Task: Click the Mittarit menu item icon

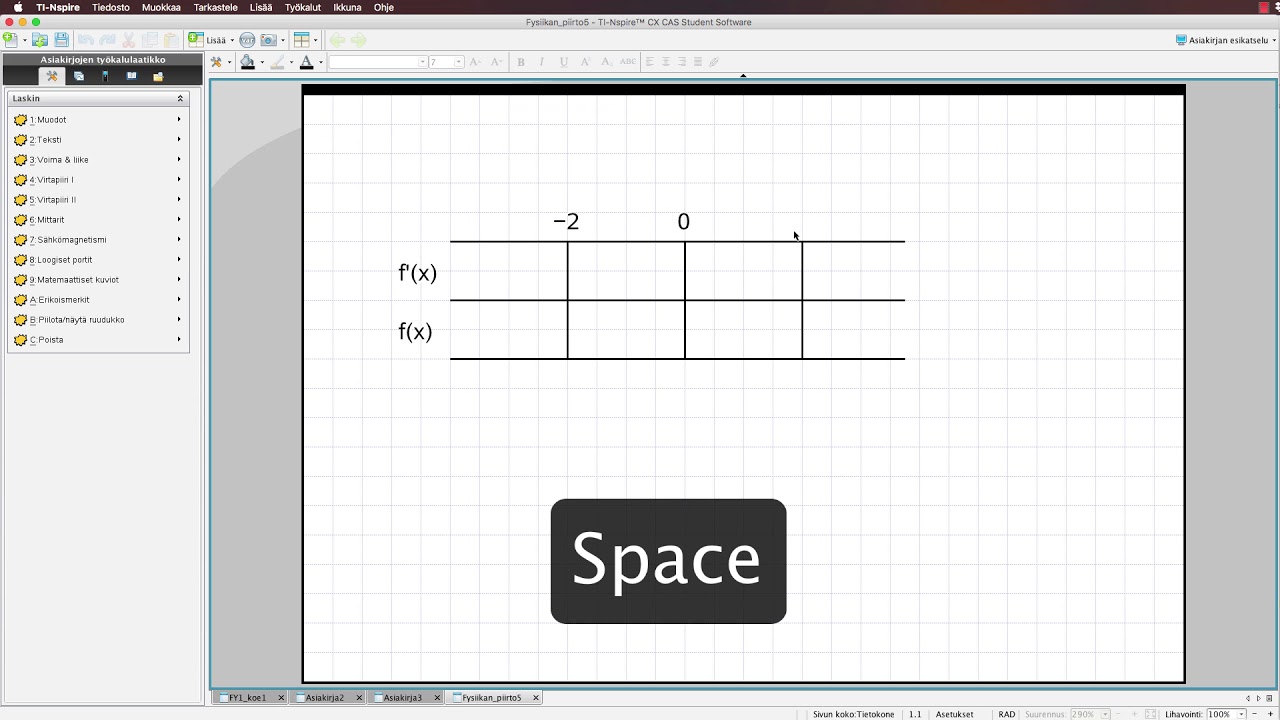Action: tap(20, 220)
